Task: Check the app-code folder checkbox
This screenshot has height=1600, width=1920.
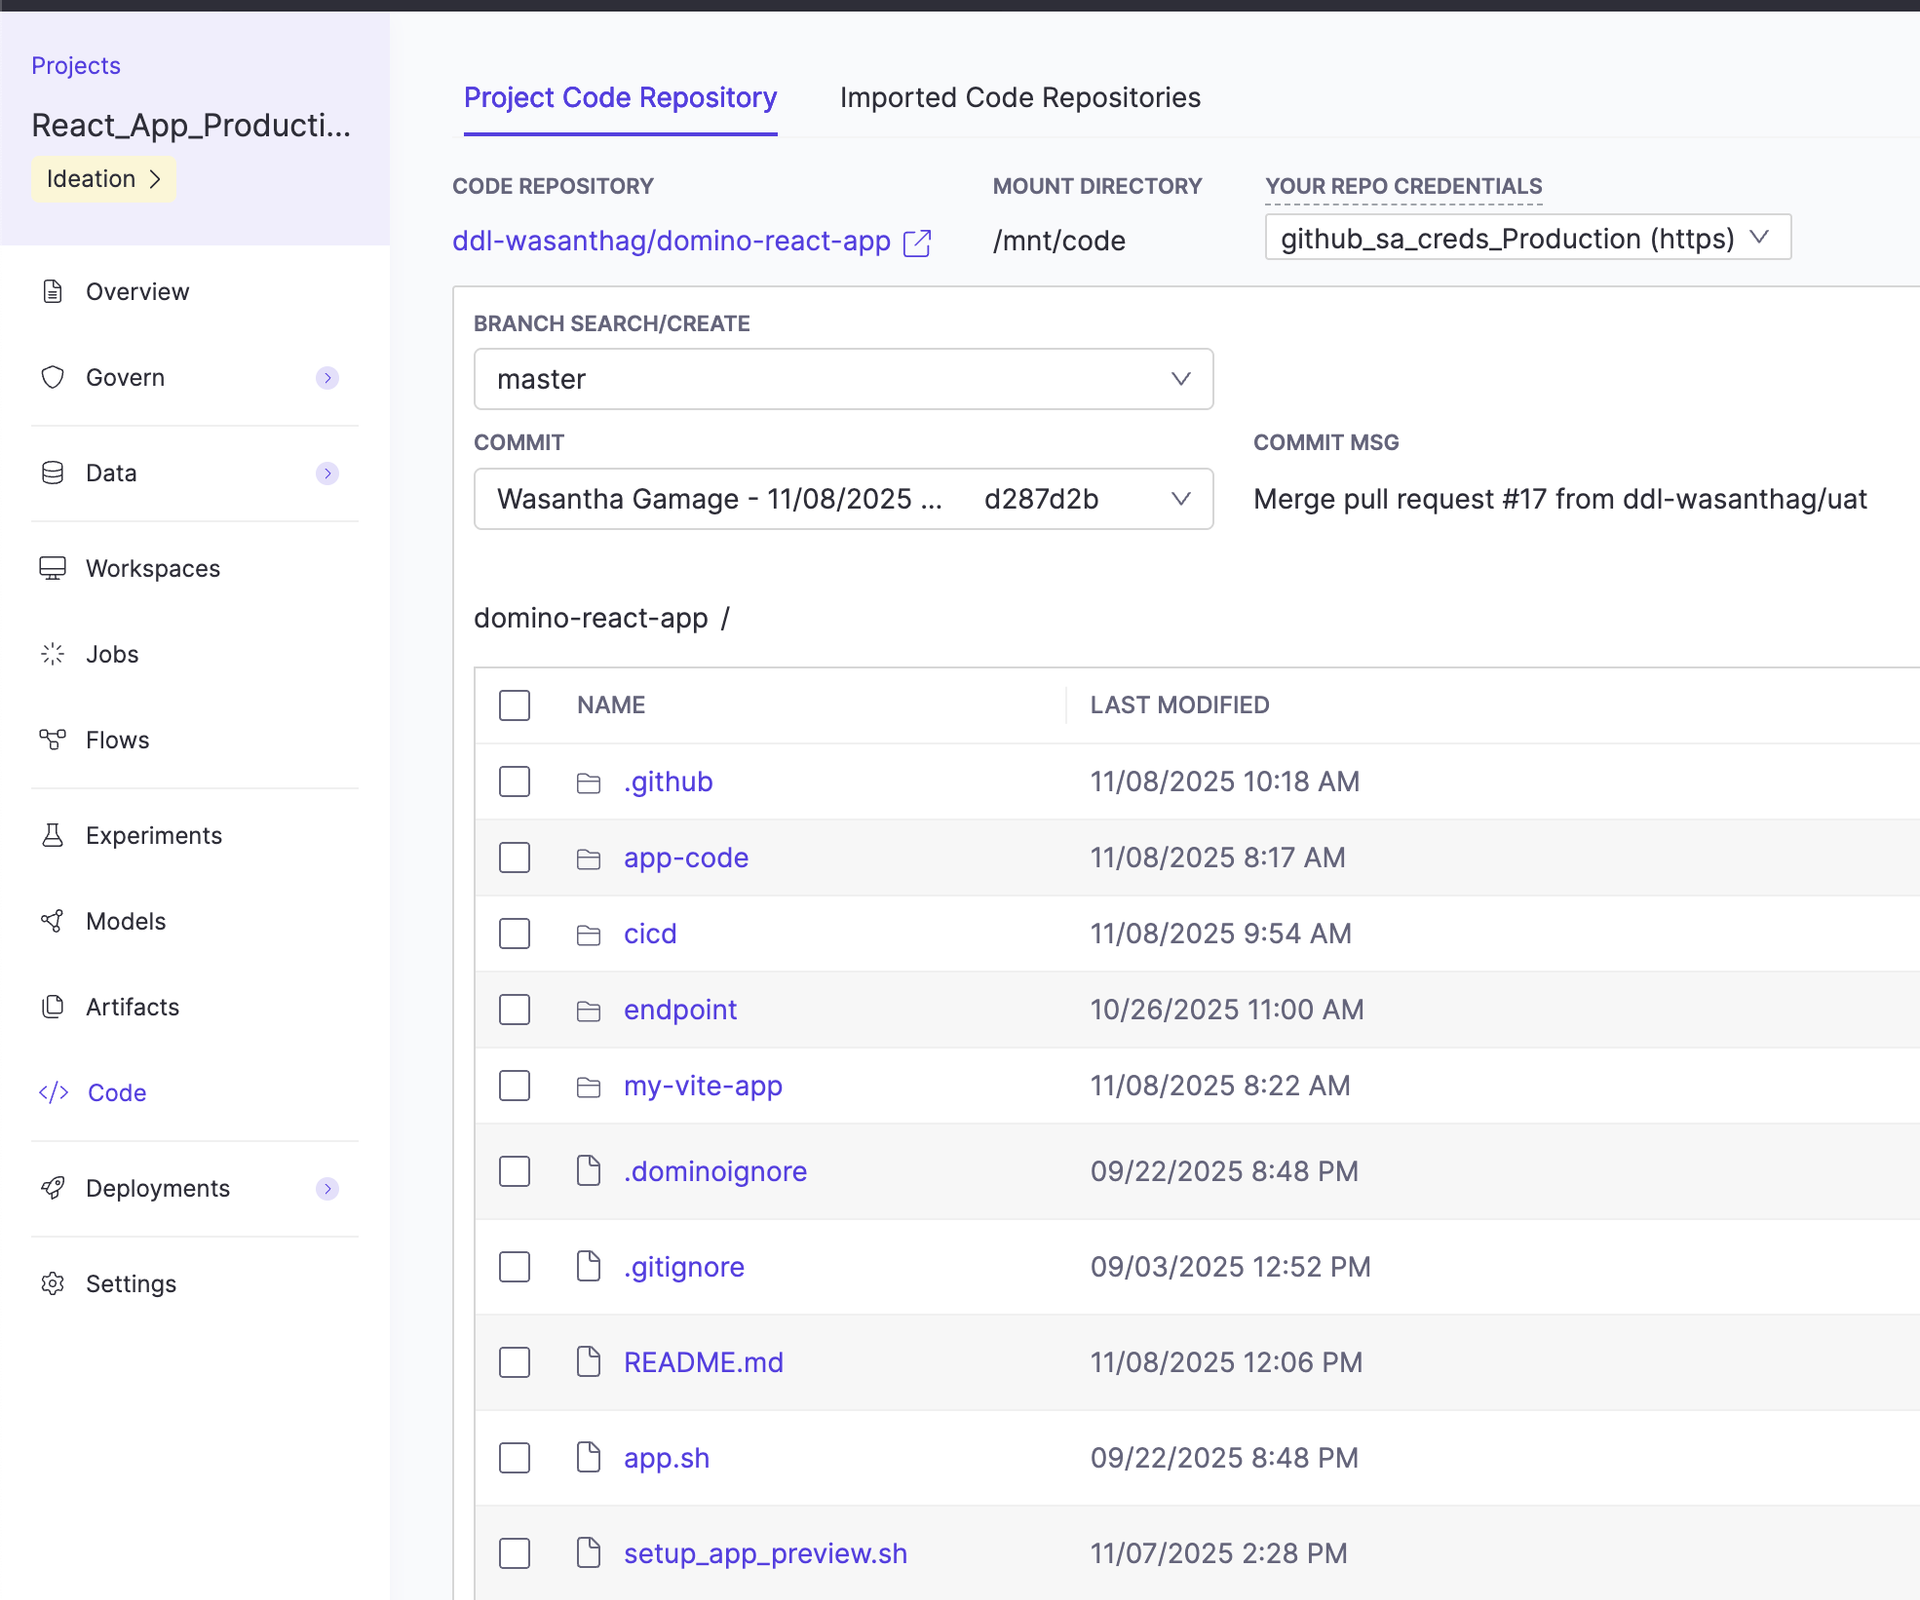Action: click(x=515, y=857)
